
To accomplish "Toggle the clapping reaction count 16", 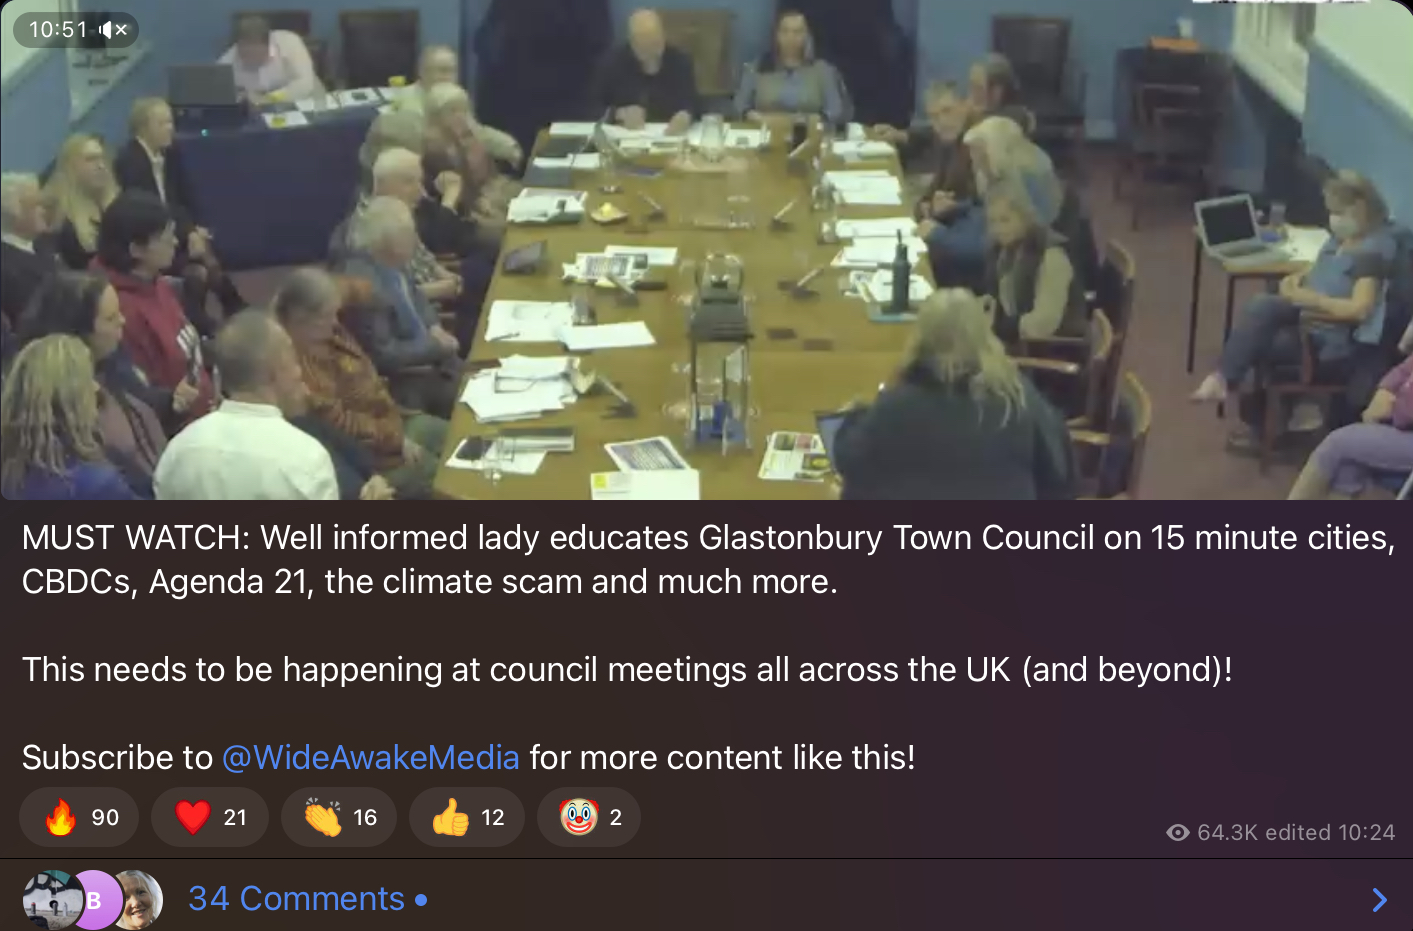I will pyautogui.click(x=365, y=817).
